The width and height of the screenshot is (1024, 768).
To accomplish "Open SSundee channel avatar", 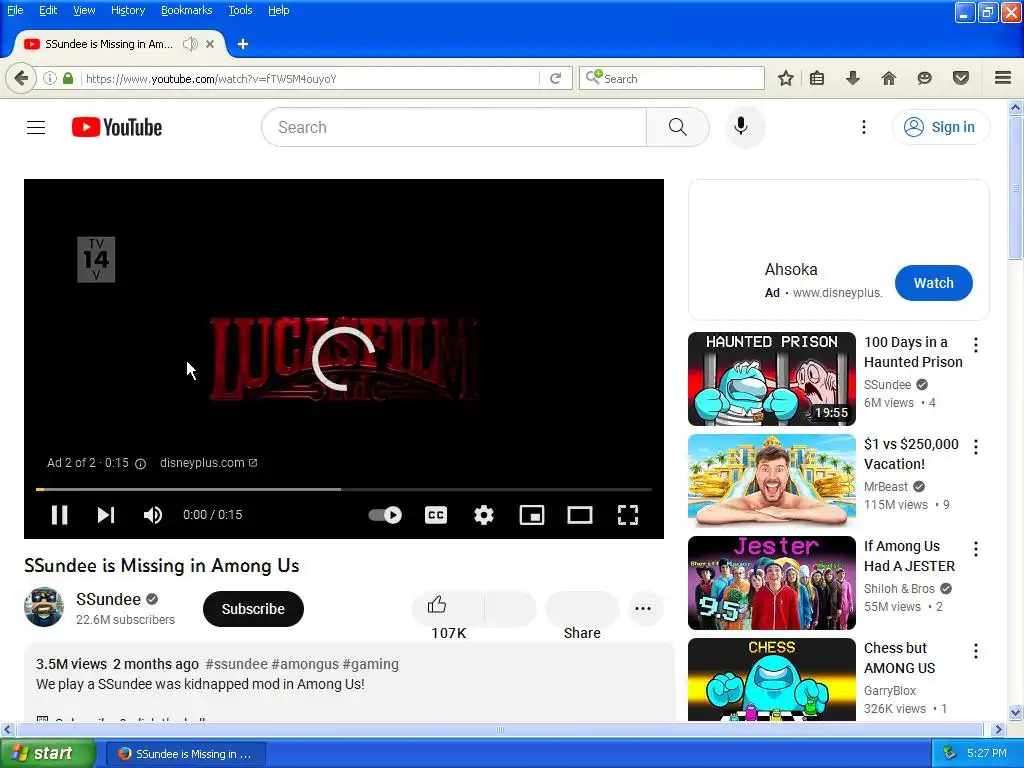I will (x=44, y=607).
